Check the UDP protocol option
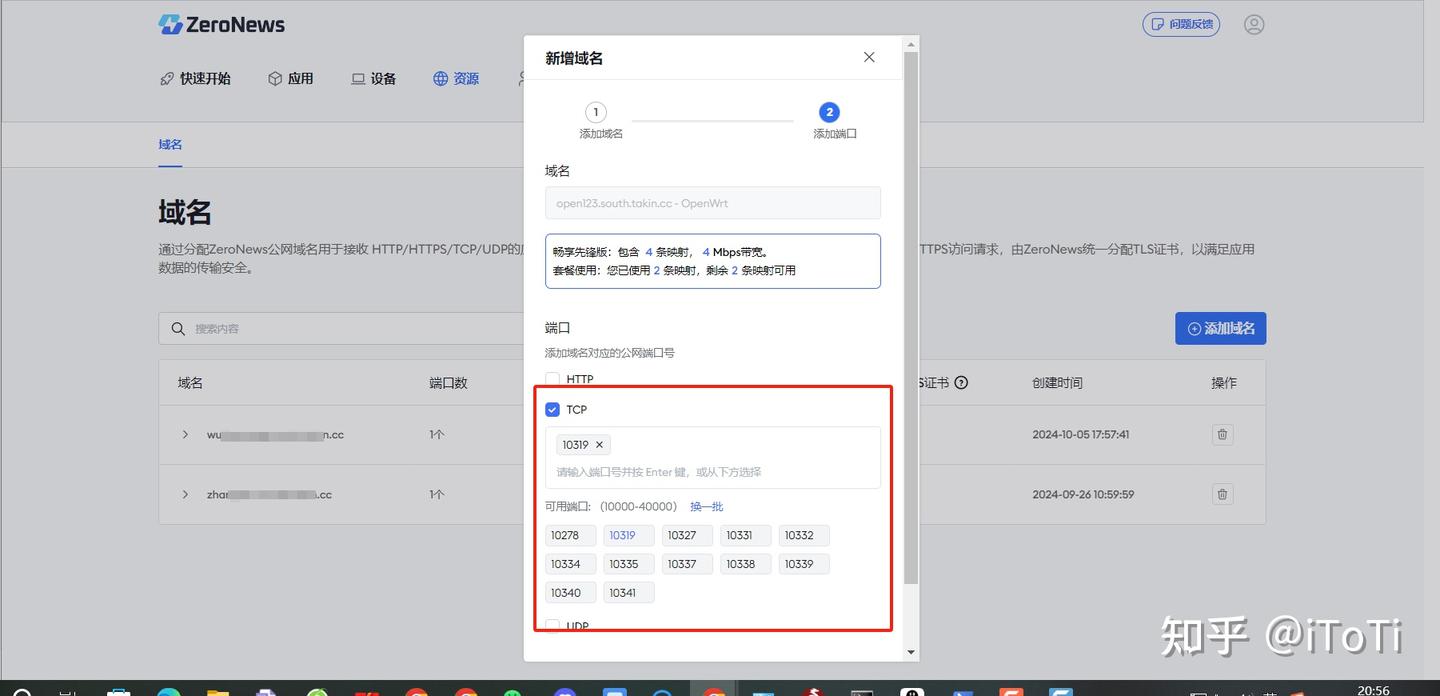This screenshot has width=1440, height=696. click(x=552, y=625)
